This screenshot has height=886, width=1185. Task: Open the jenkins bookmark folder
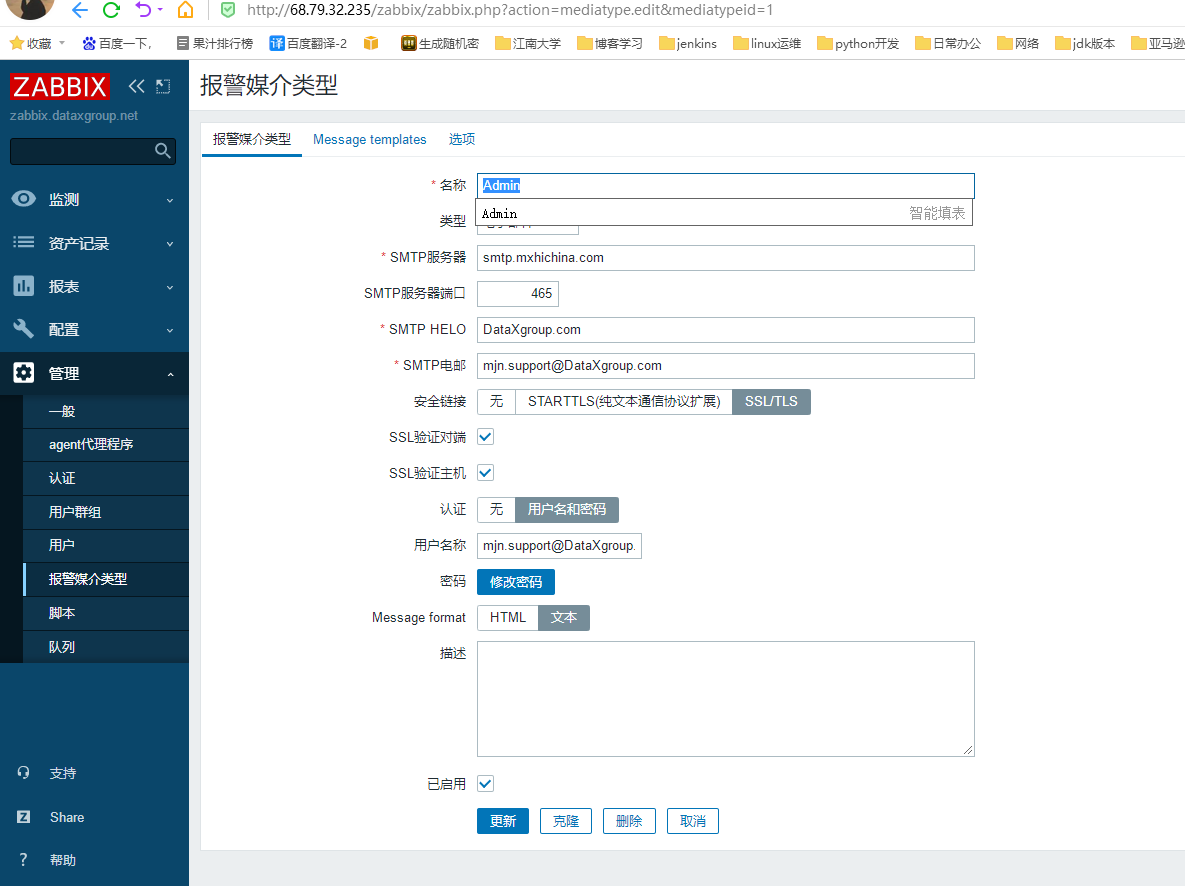[x=688, y=43]
